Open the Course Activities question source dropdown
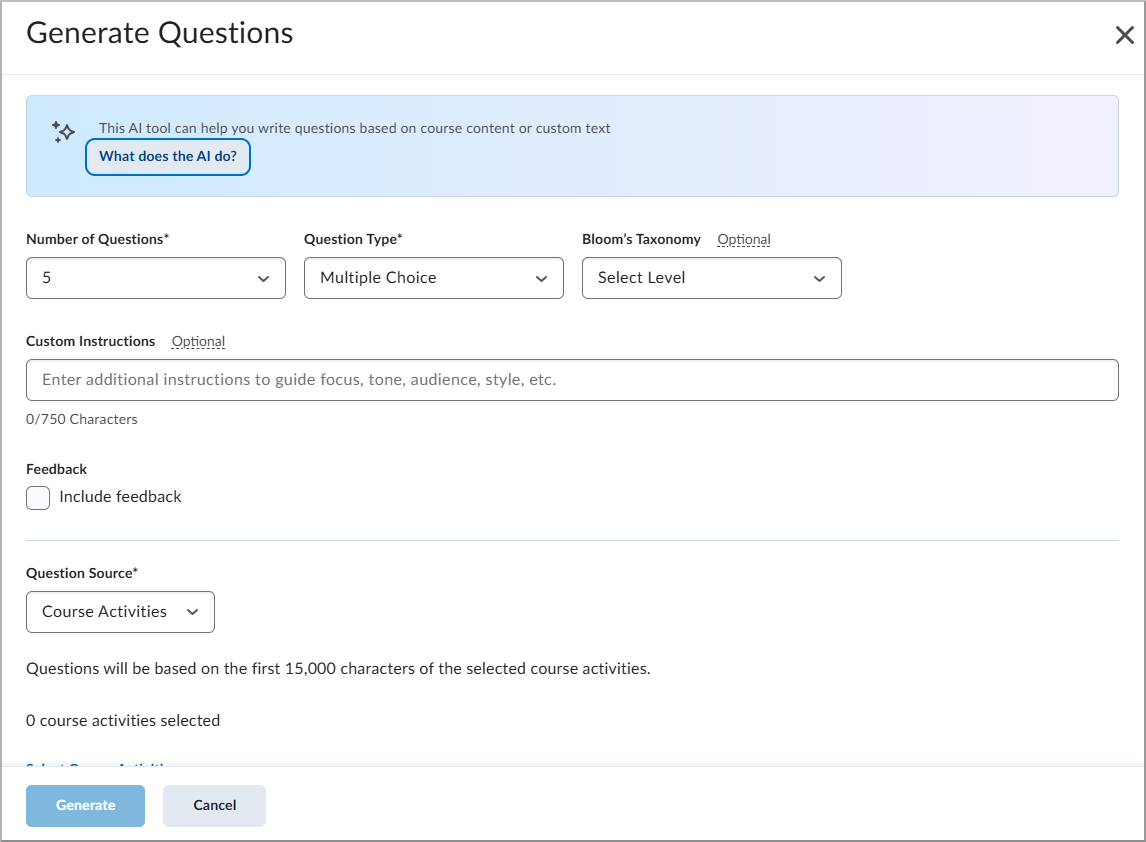The width and height of the screenshot is (1146, 842). pyautogui.click(x=120, y=611)
